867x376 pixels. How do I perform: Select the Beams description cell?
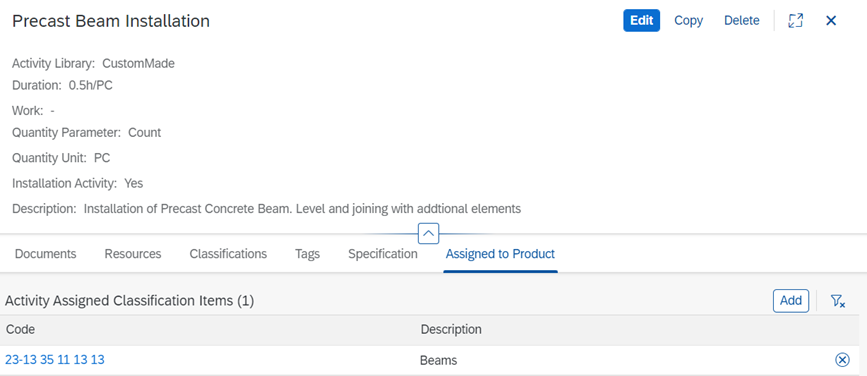click(x=438, y=361)
